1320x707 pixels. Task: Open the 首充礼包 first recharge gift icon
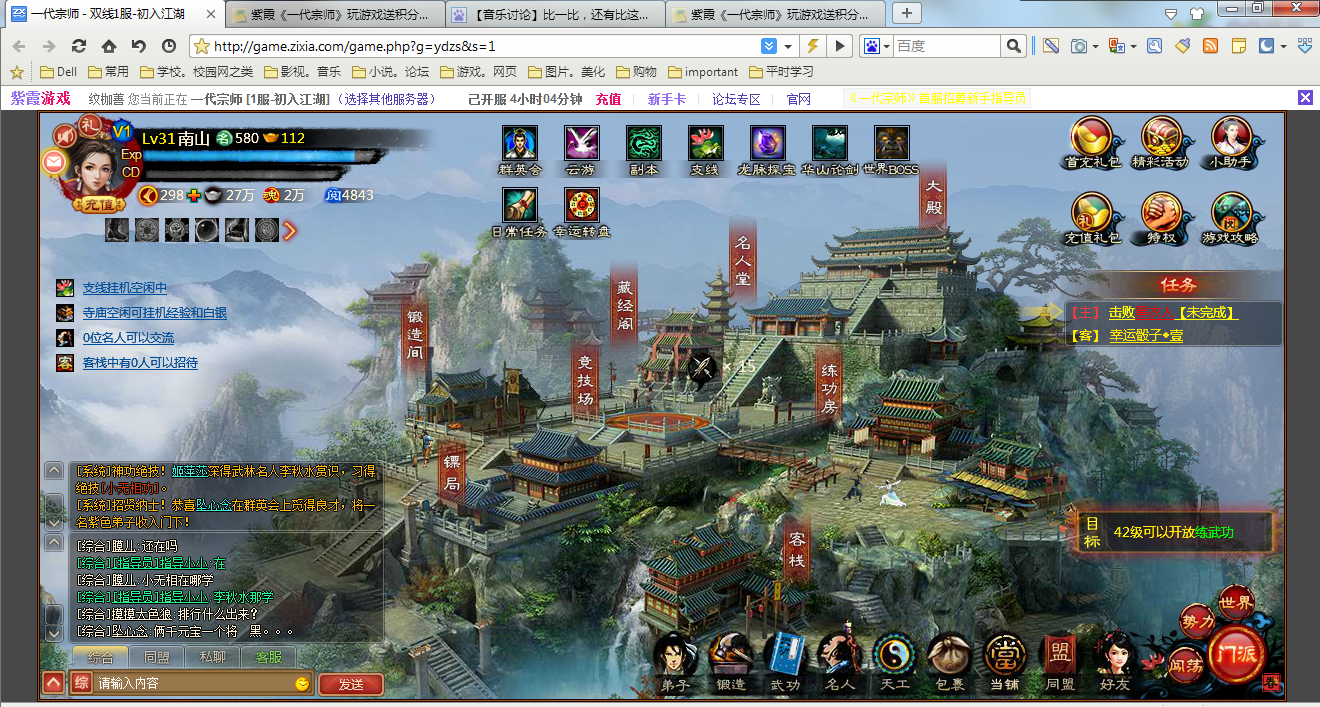point(1093,142)
